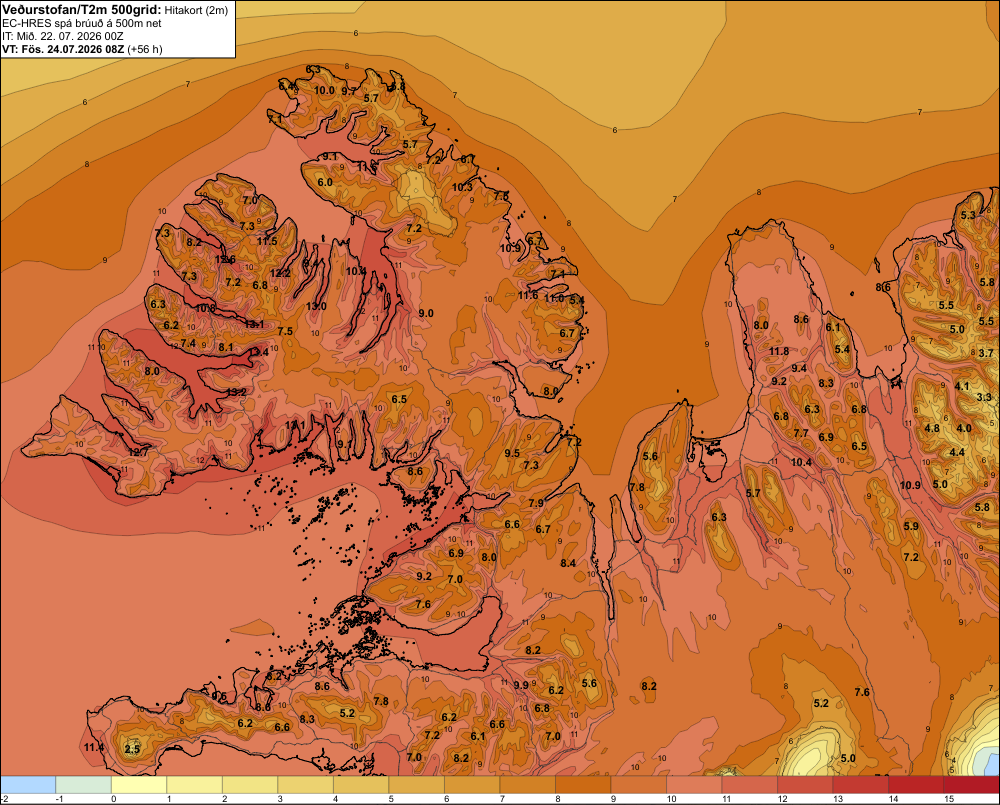
Task: Click the '15' legend tick label
Action: [948, 799]
